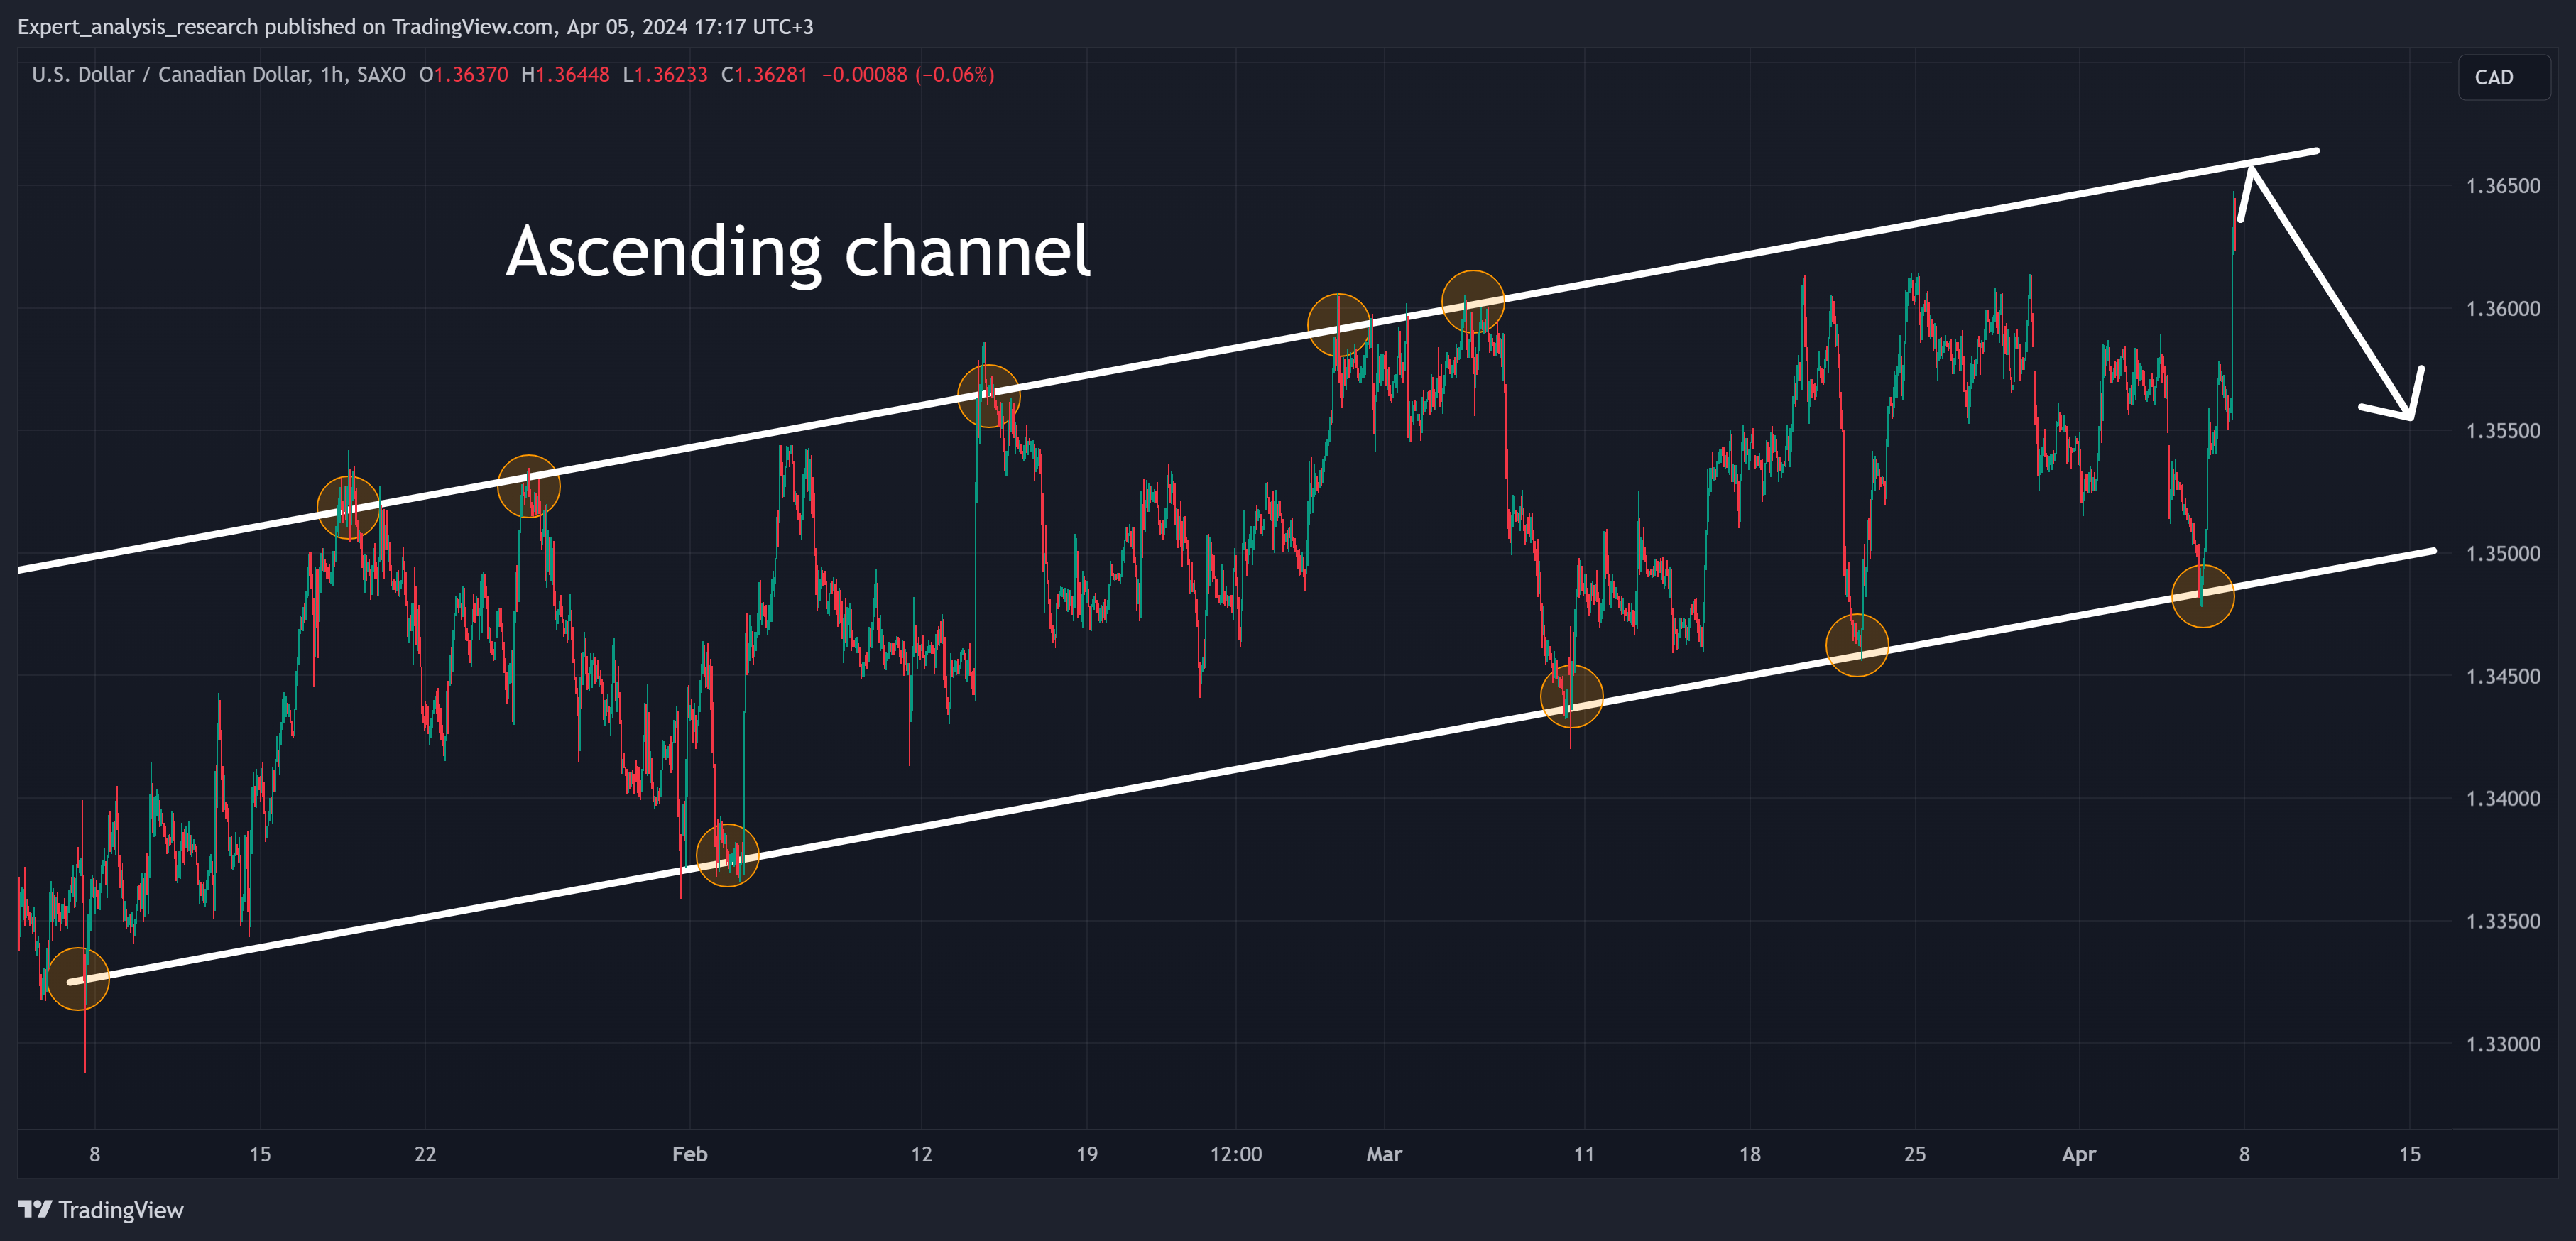The height and width of the screenshot is (1241, 2576).
Task: Click the '19' date axis label
Action: click(x=1087, y=1154)
